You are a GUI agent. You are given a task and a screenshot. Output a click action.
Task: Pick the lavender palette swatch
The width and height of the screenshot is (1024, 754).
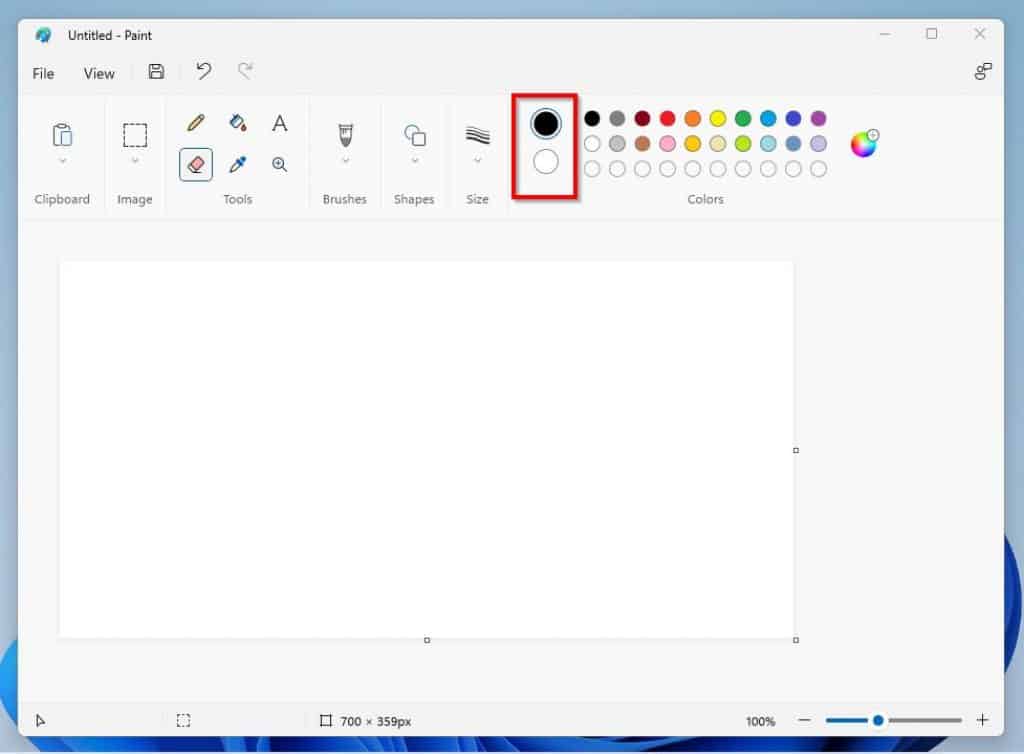(x=818, y=144)
